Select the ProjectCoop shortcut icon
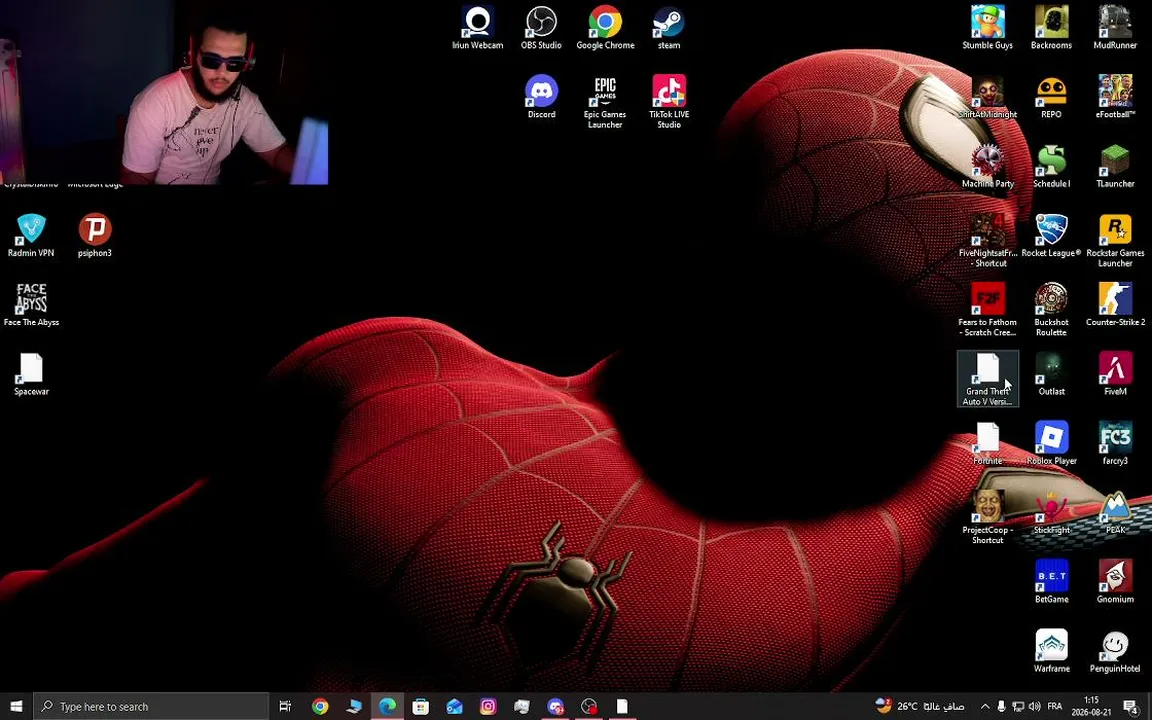 point(987,516)
